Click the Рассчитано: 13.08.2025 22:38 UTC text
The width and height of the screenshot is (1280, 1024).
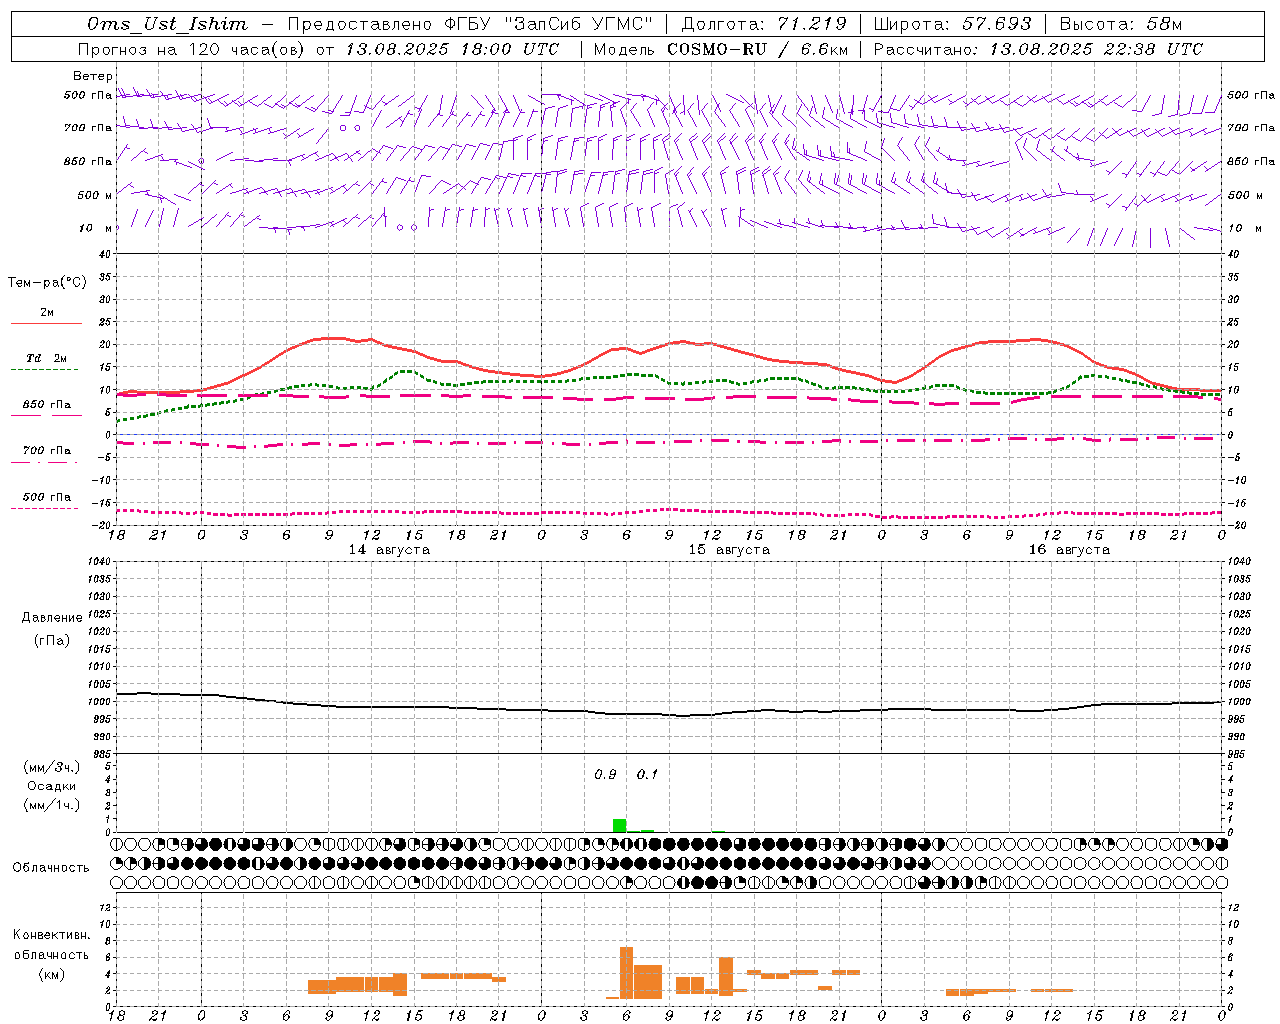(1038, 49)
